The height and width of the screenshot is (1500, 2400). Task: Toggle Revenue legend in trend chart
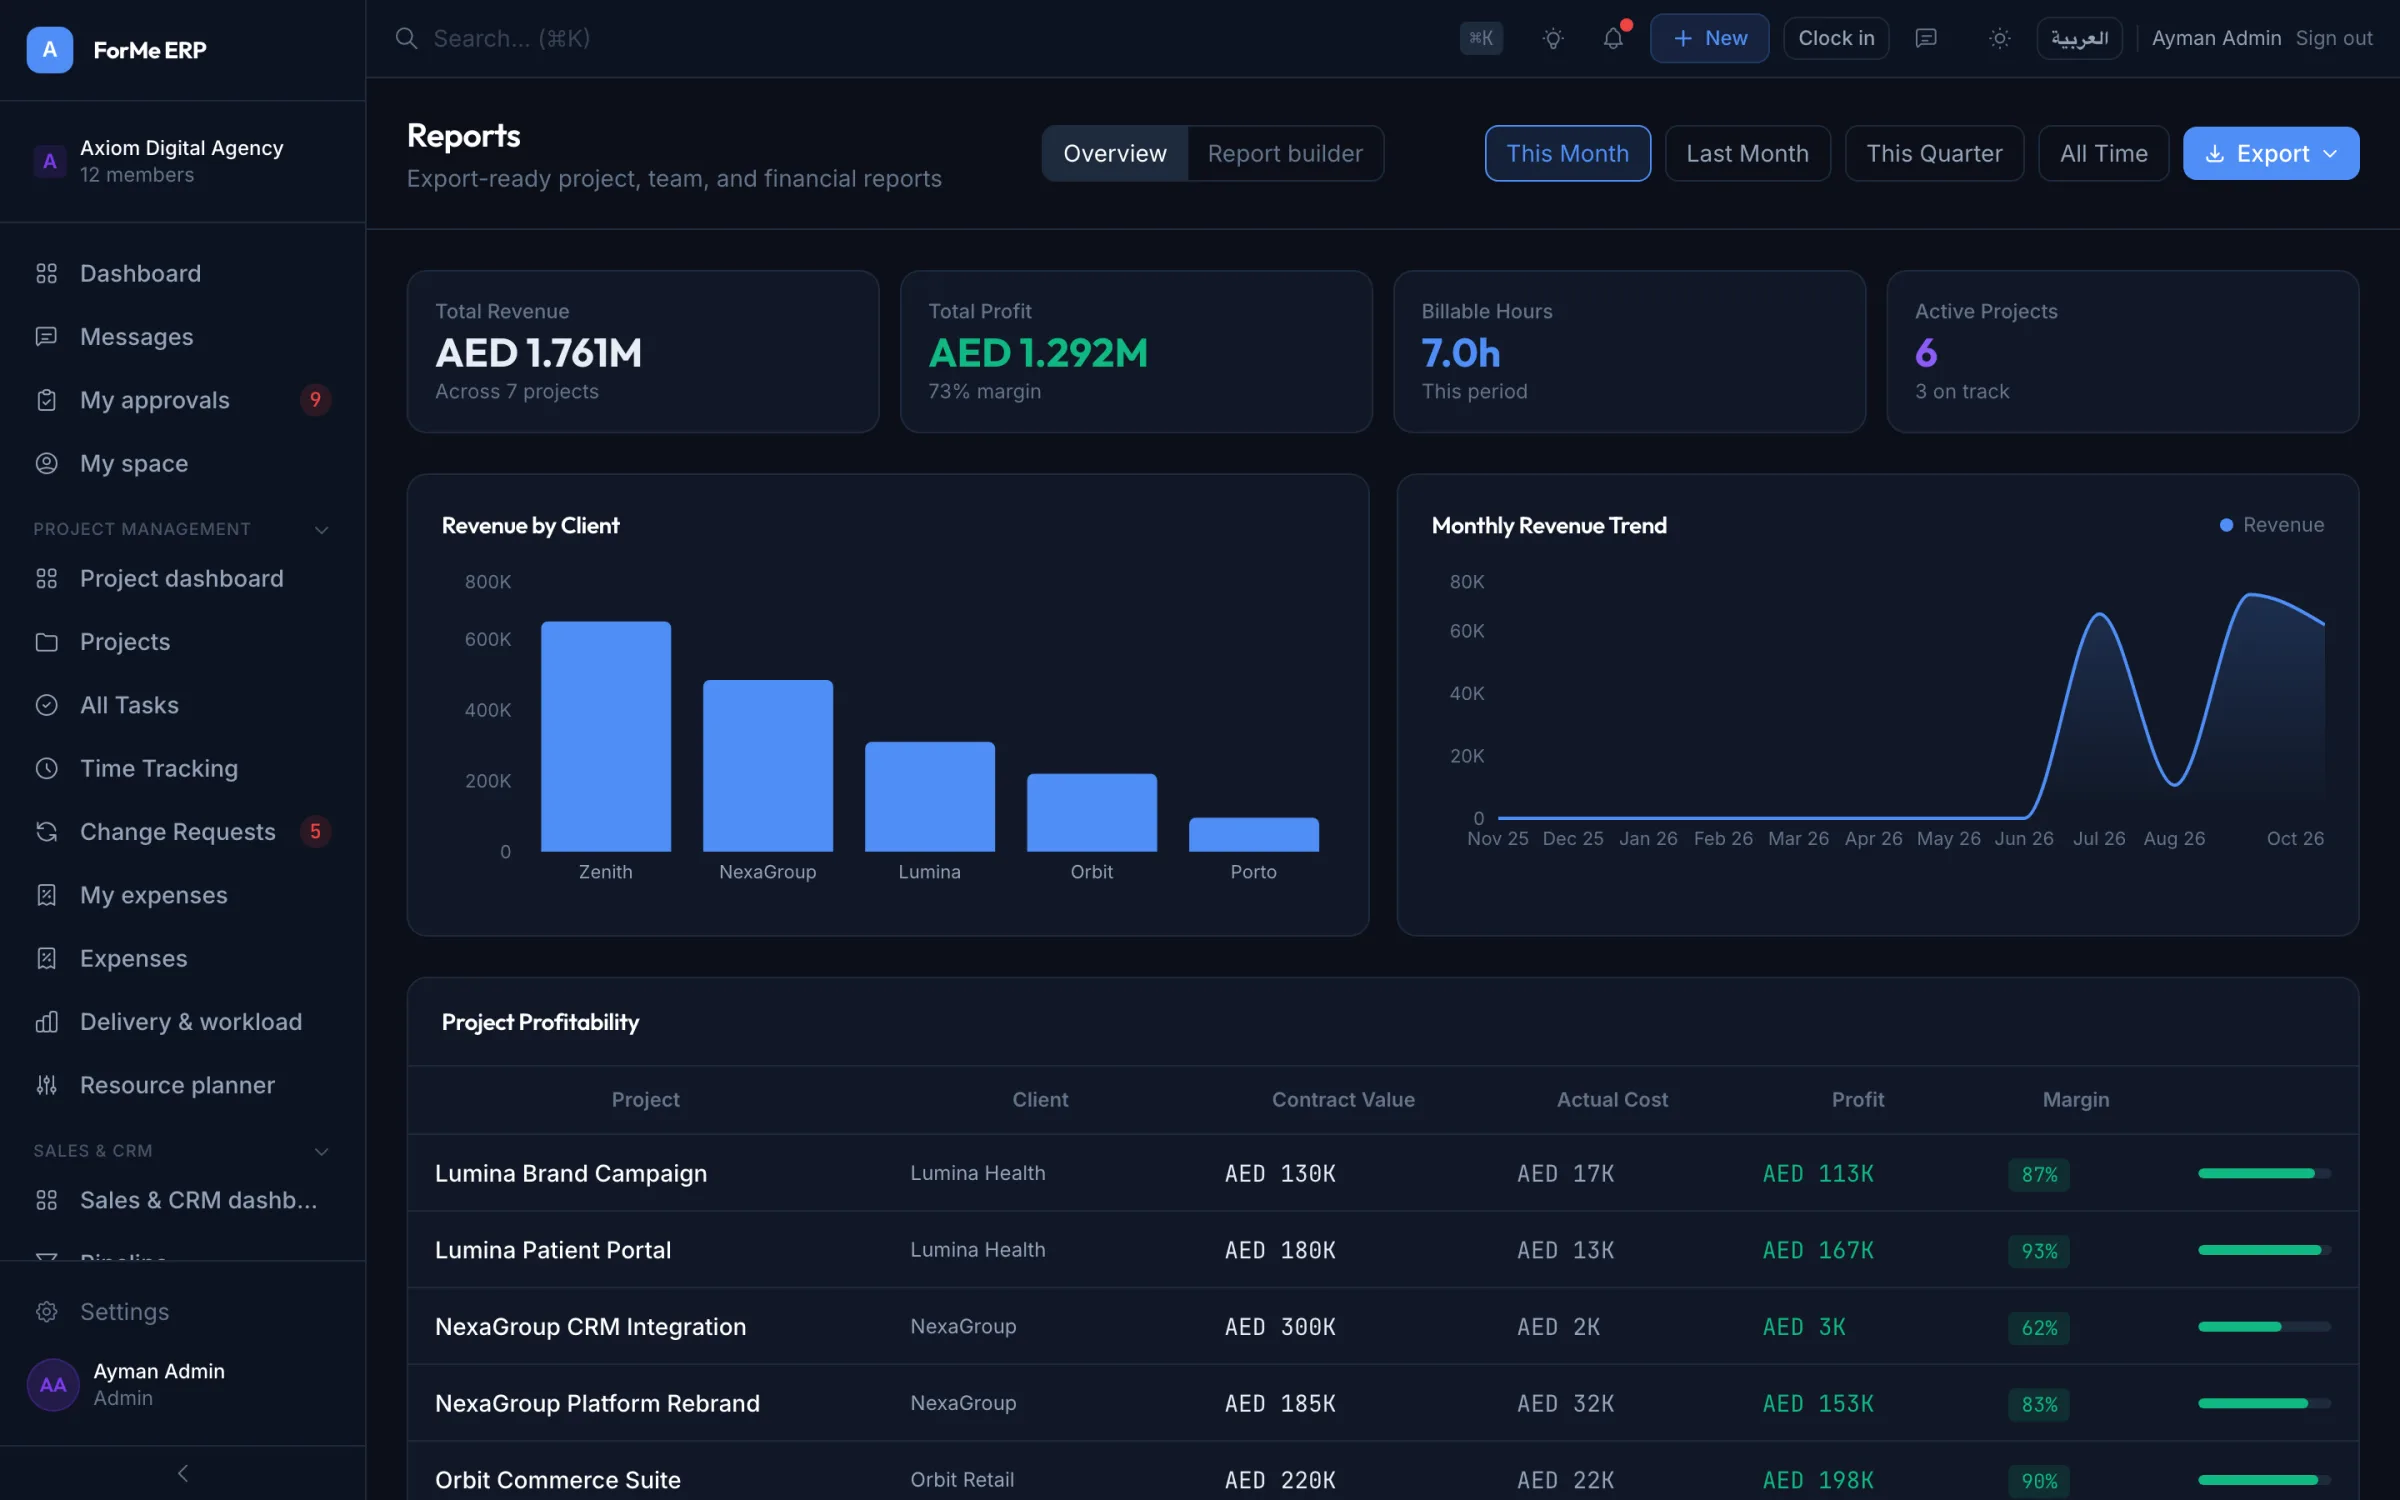[2271, 525]
